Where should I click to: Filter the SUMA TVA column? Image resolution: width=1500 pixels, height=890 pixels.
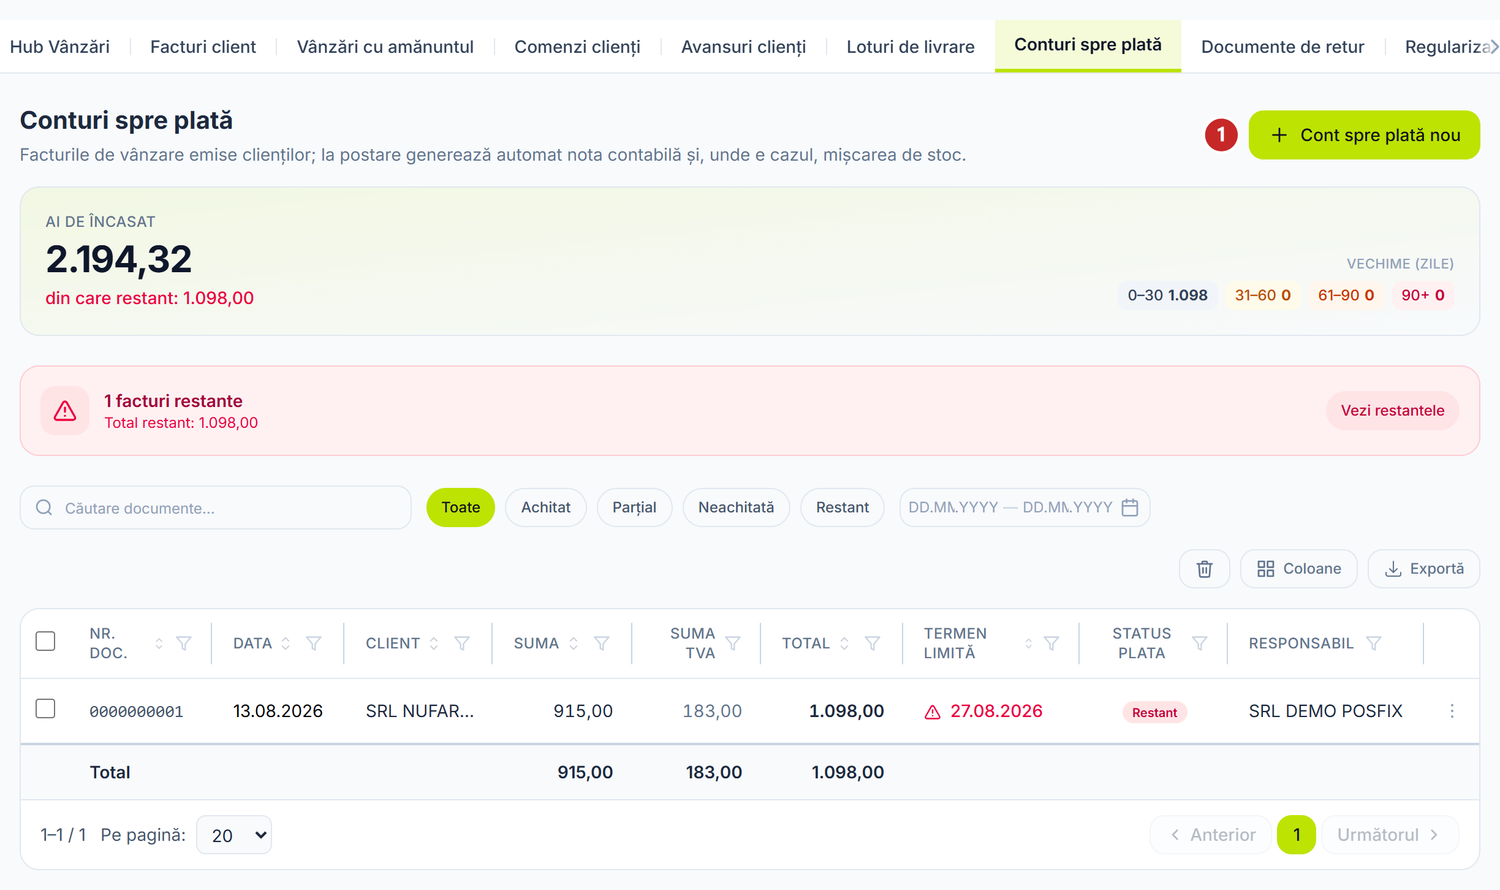click(733, 643)
